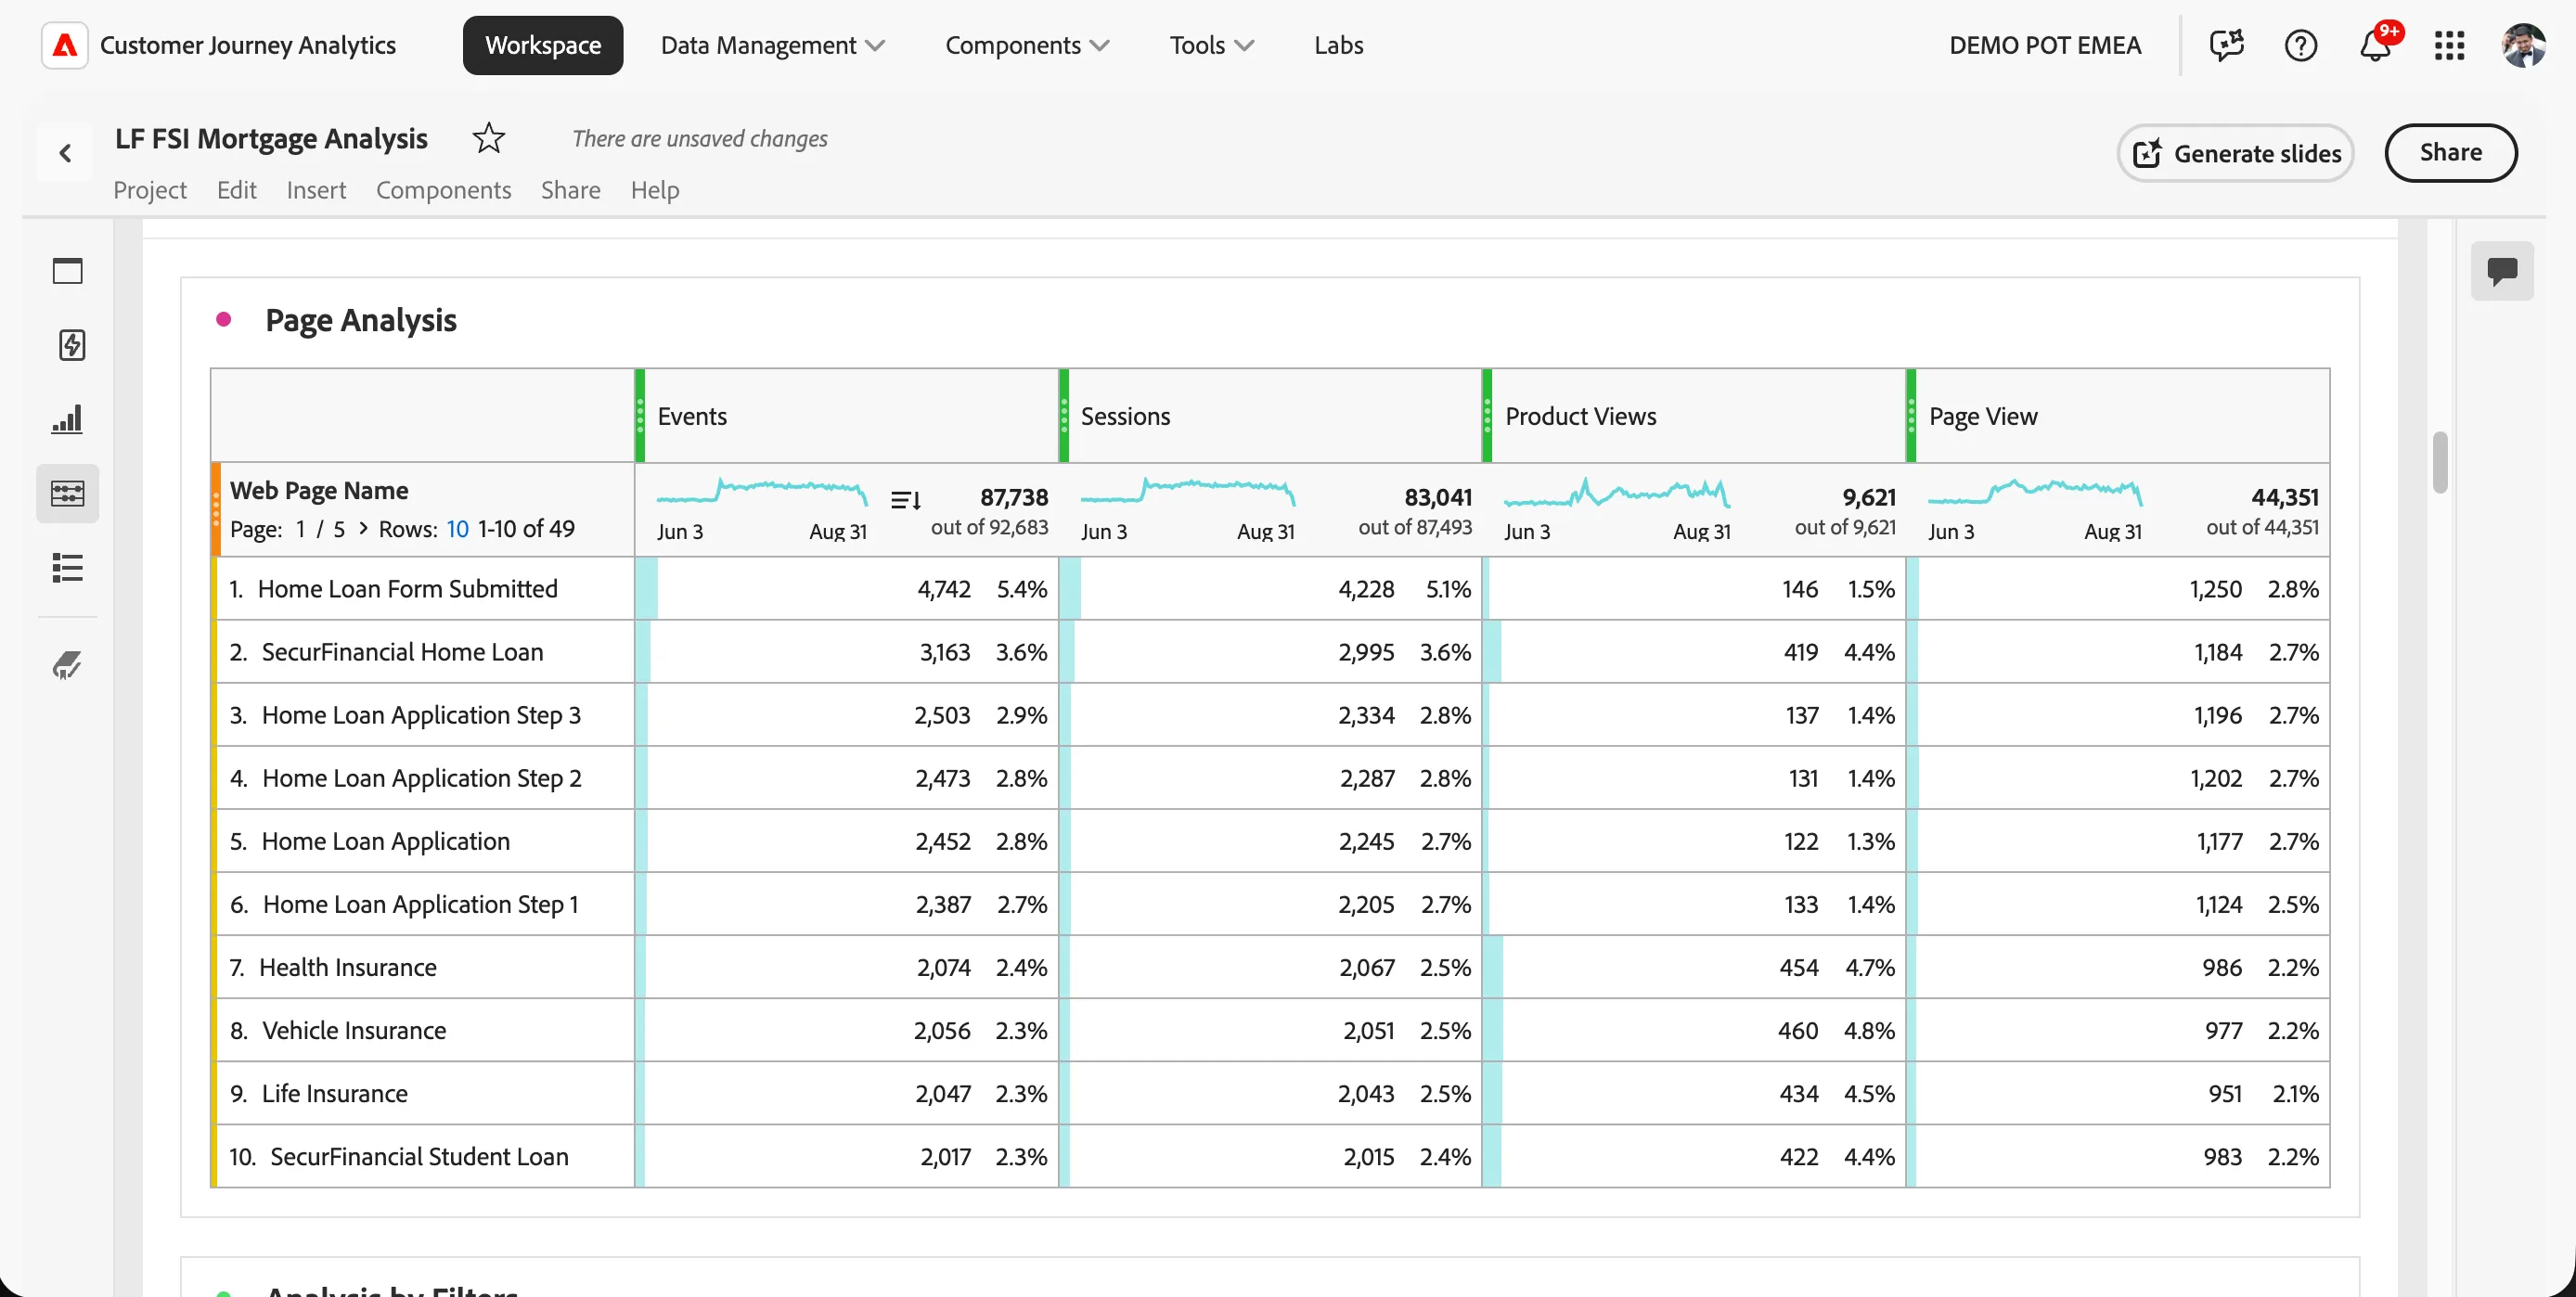Click the vertical scrollbar thumb
This screenshot has width=2576, height=1297.
tap(2440, 462)
